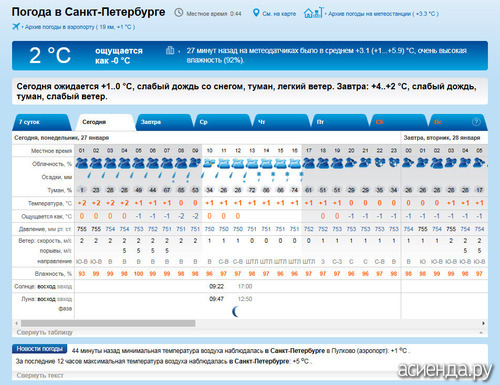The height and width of the screenshot is (385, 500).
Task: Click the cloudiness icon for hour 07
Action: click(x=167, y=163)
